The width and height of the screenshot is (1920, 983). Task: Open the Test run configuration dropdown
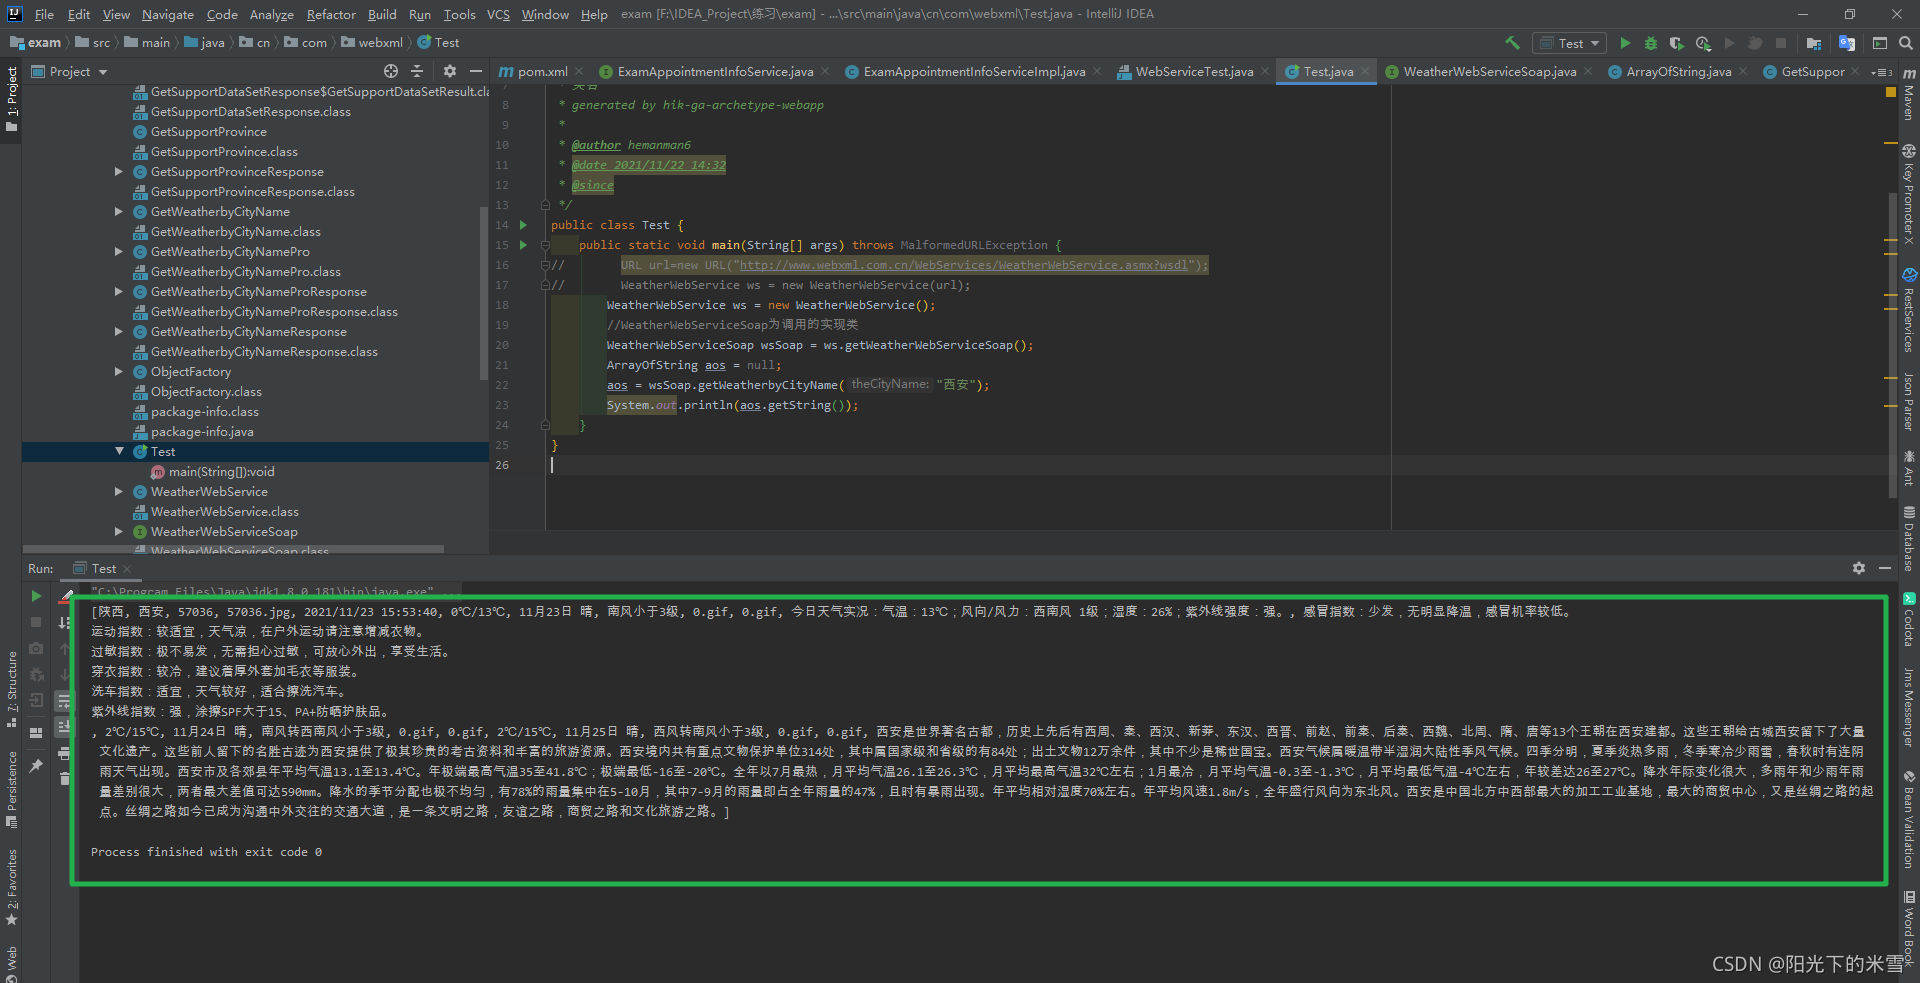1569,43
